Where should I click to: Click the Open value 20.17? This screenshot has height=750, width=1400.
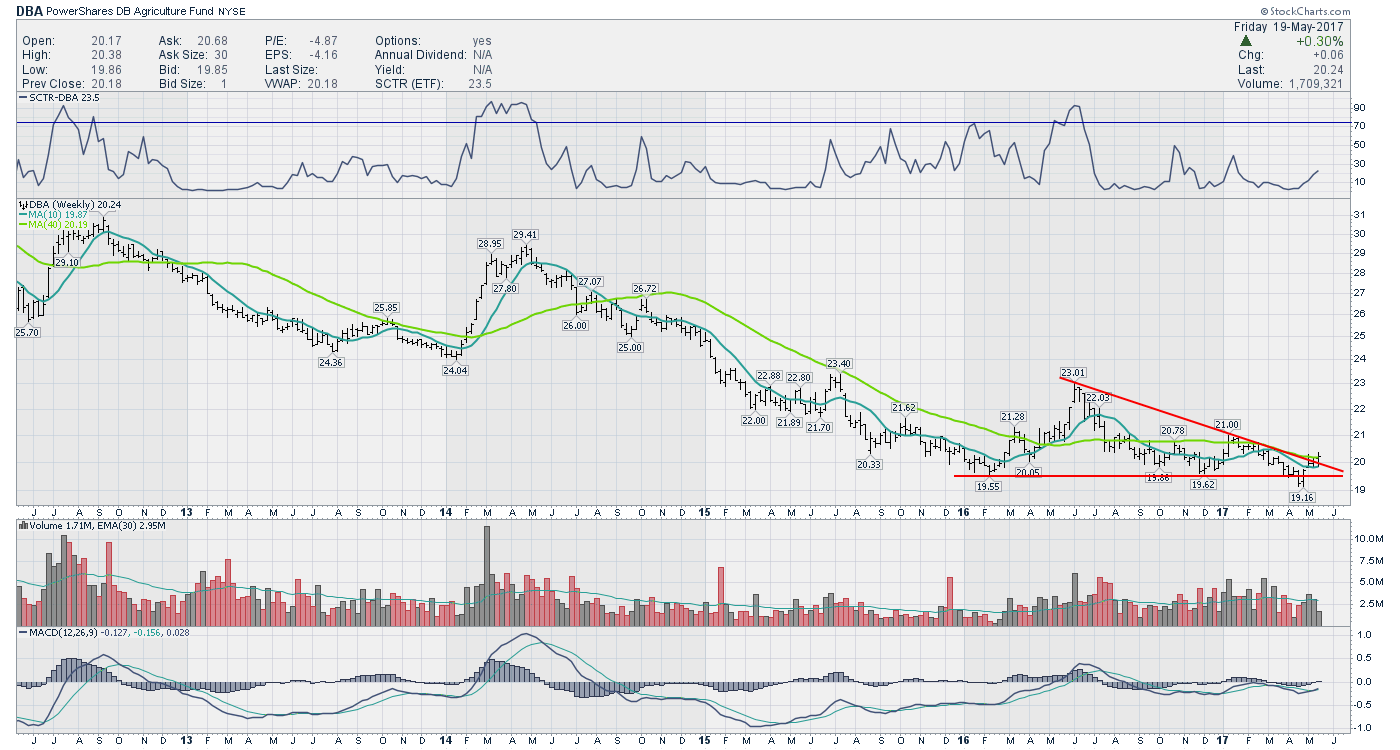coord(107,41)
